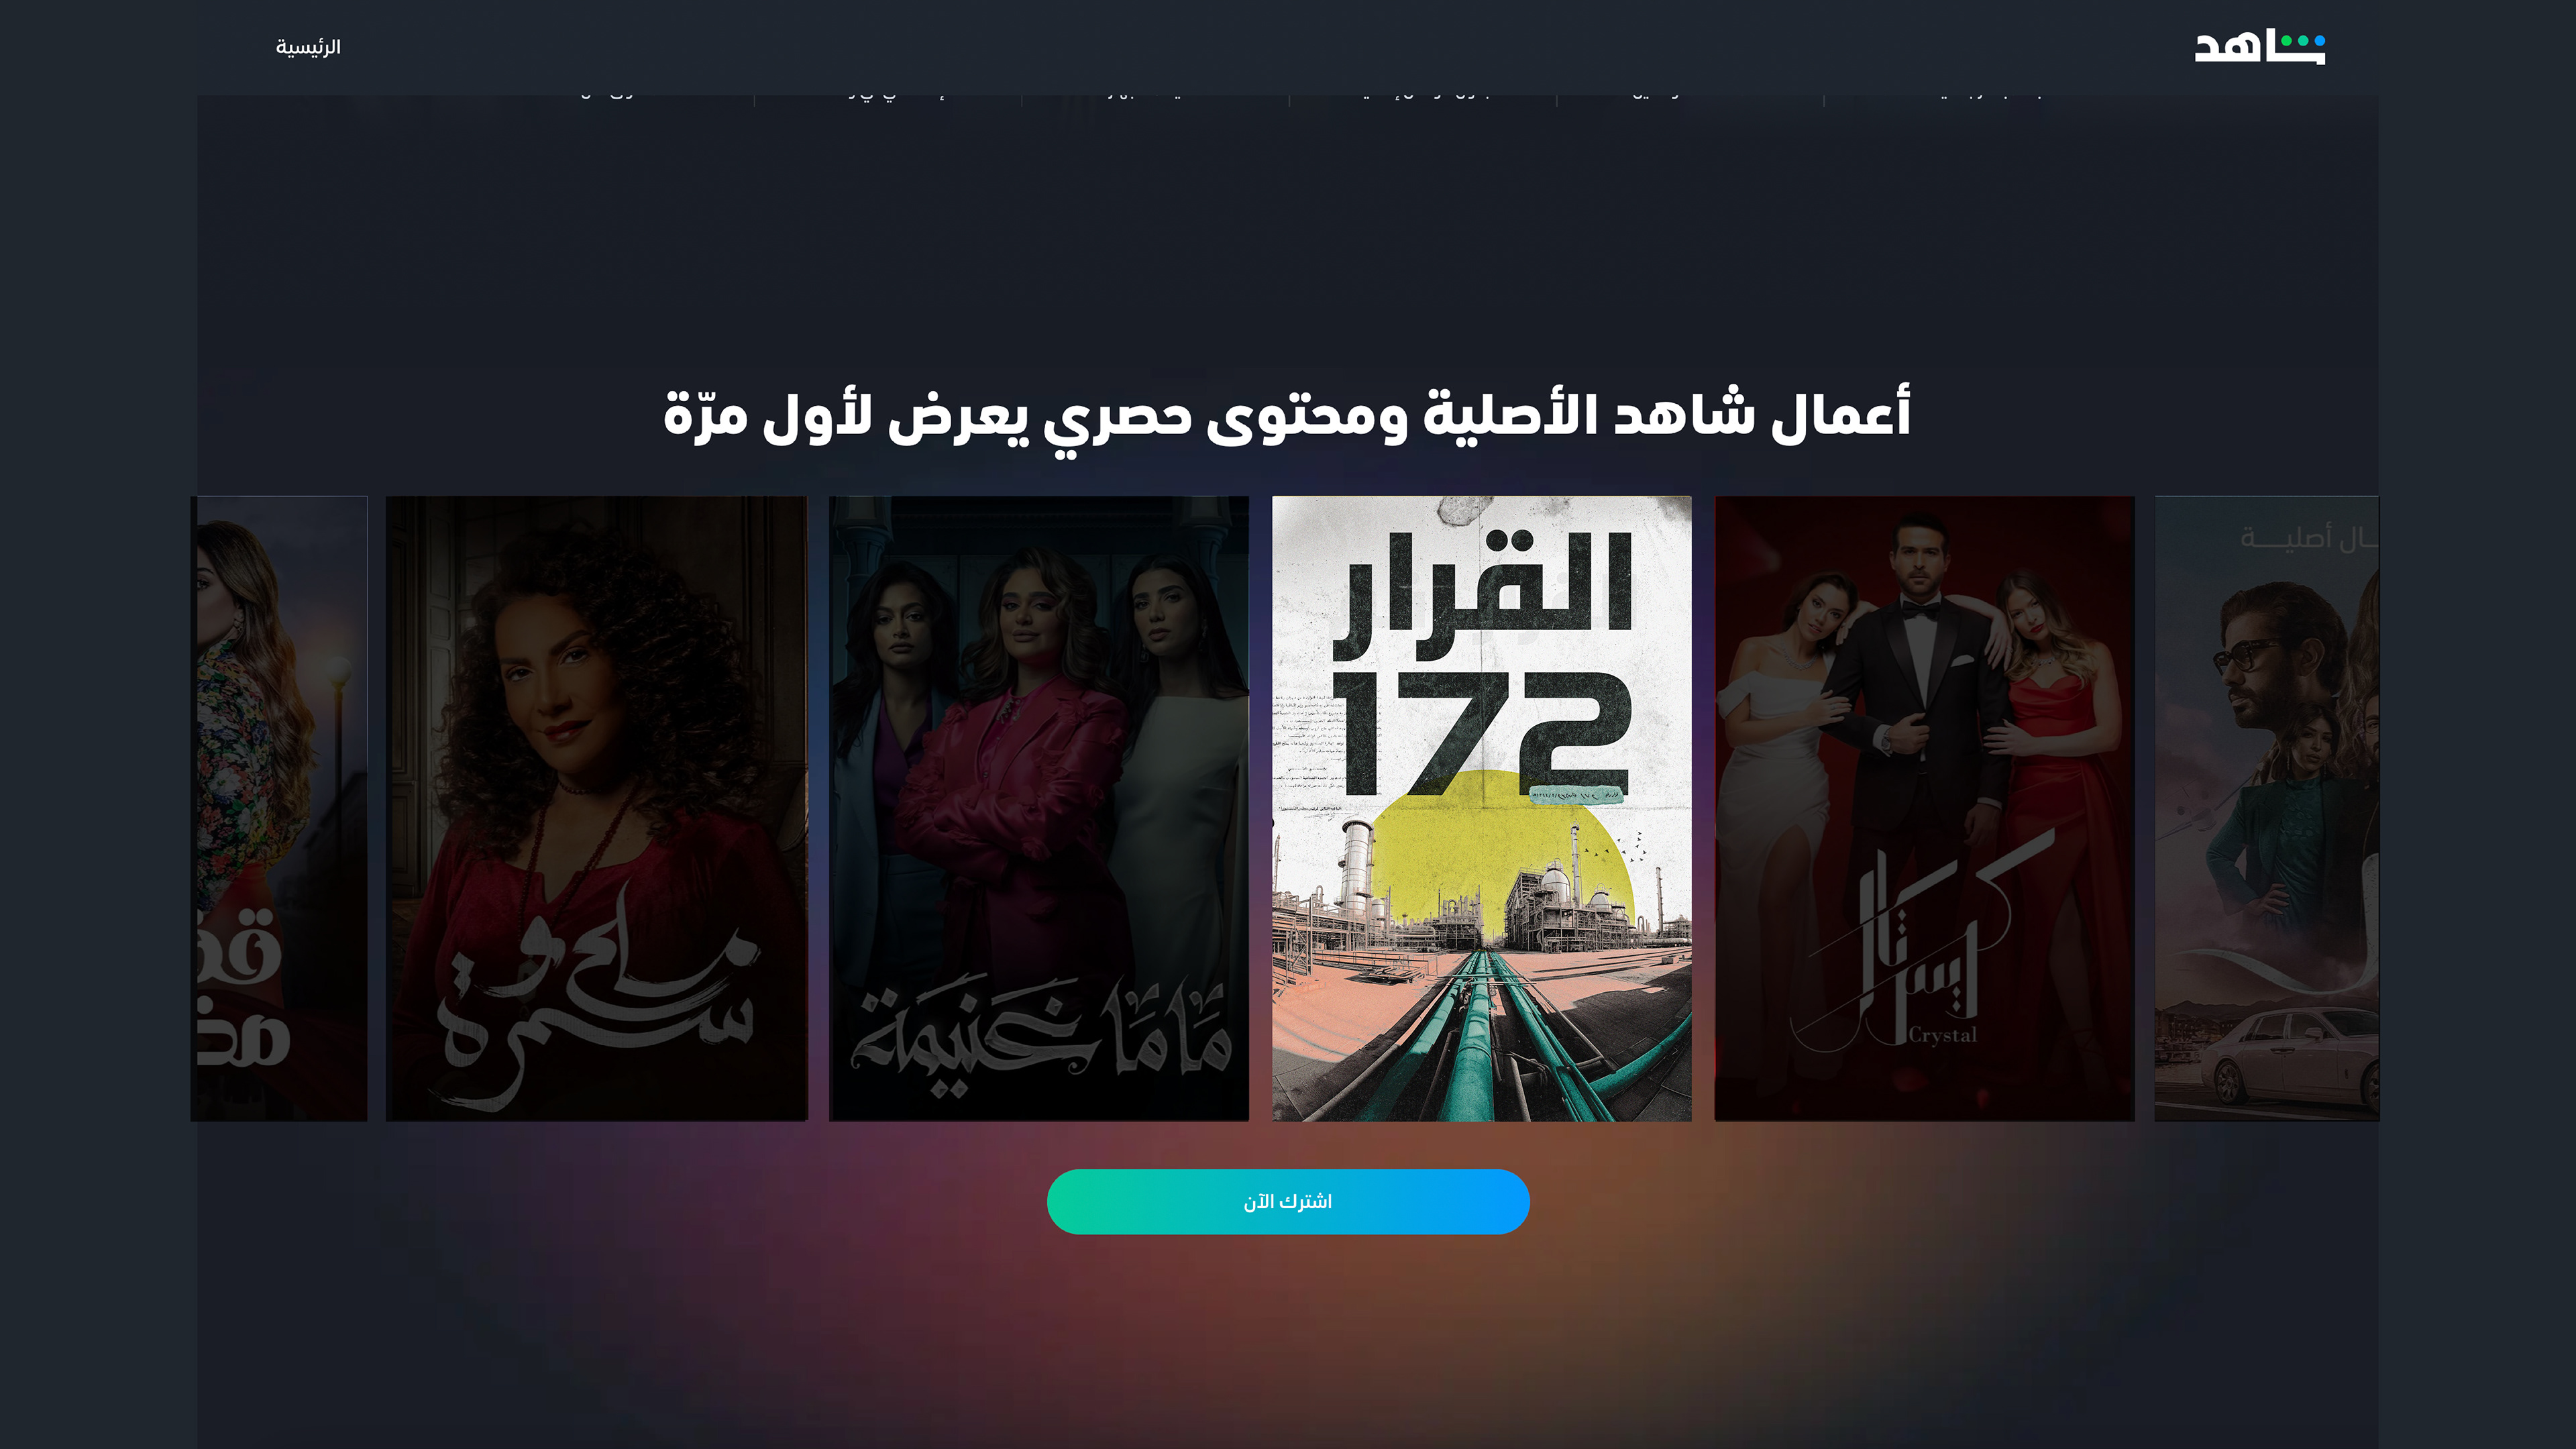Click the اشترك الآن subscribe button
Screen dimensions: 2576x1449
coord(1288,1201)
